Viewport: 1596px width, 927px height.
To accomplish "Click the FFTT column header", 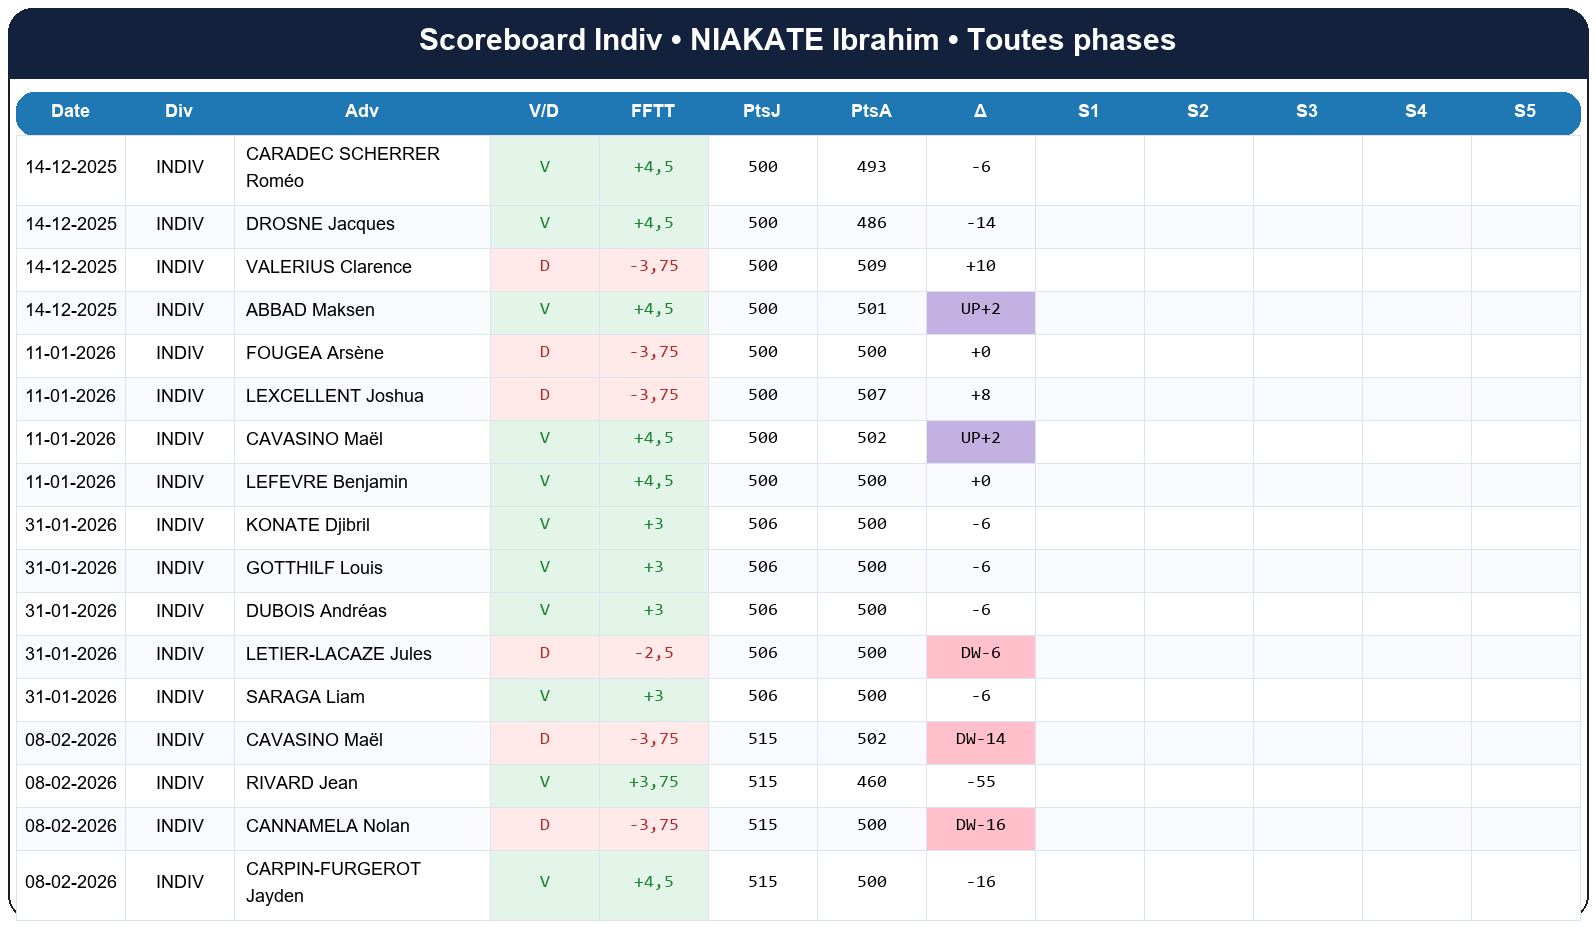I will (653, 111).
